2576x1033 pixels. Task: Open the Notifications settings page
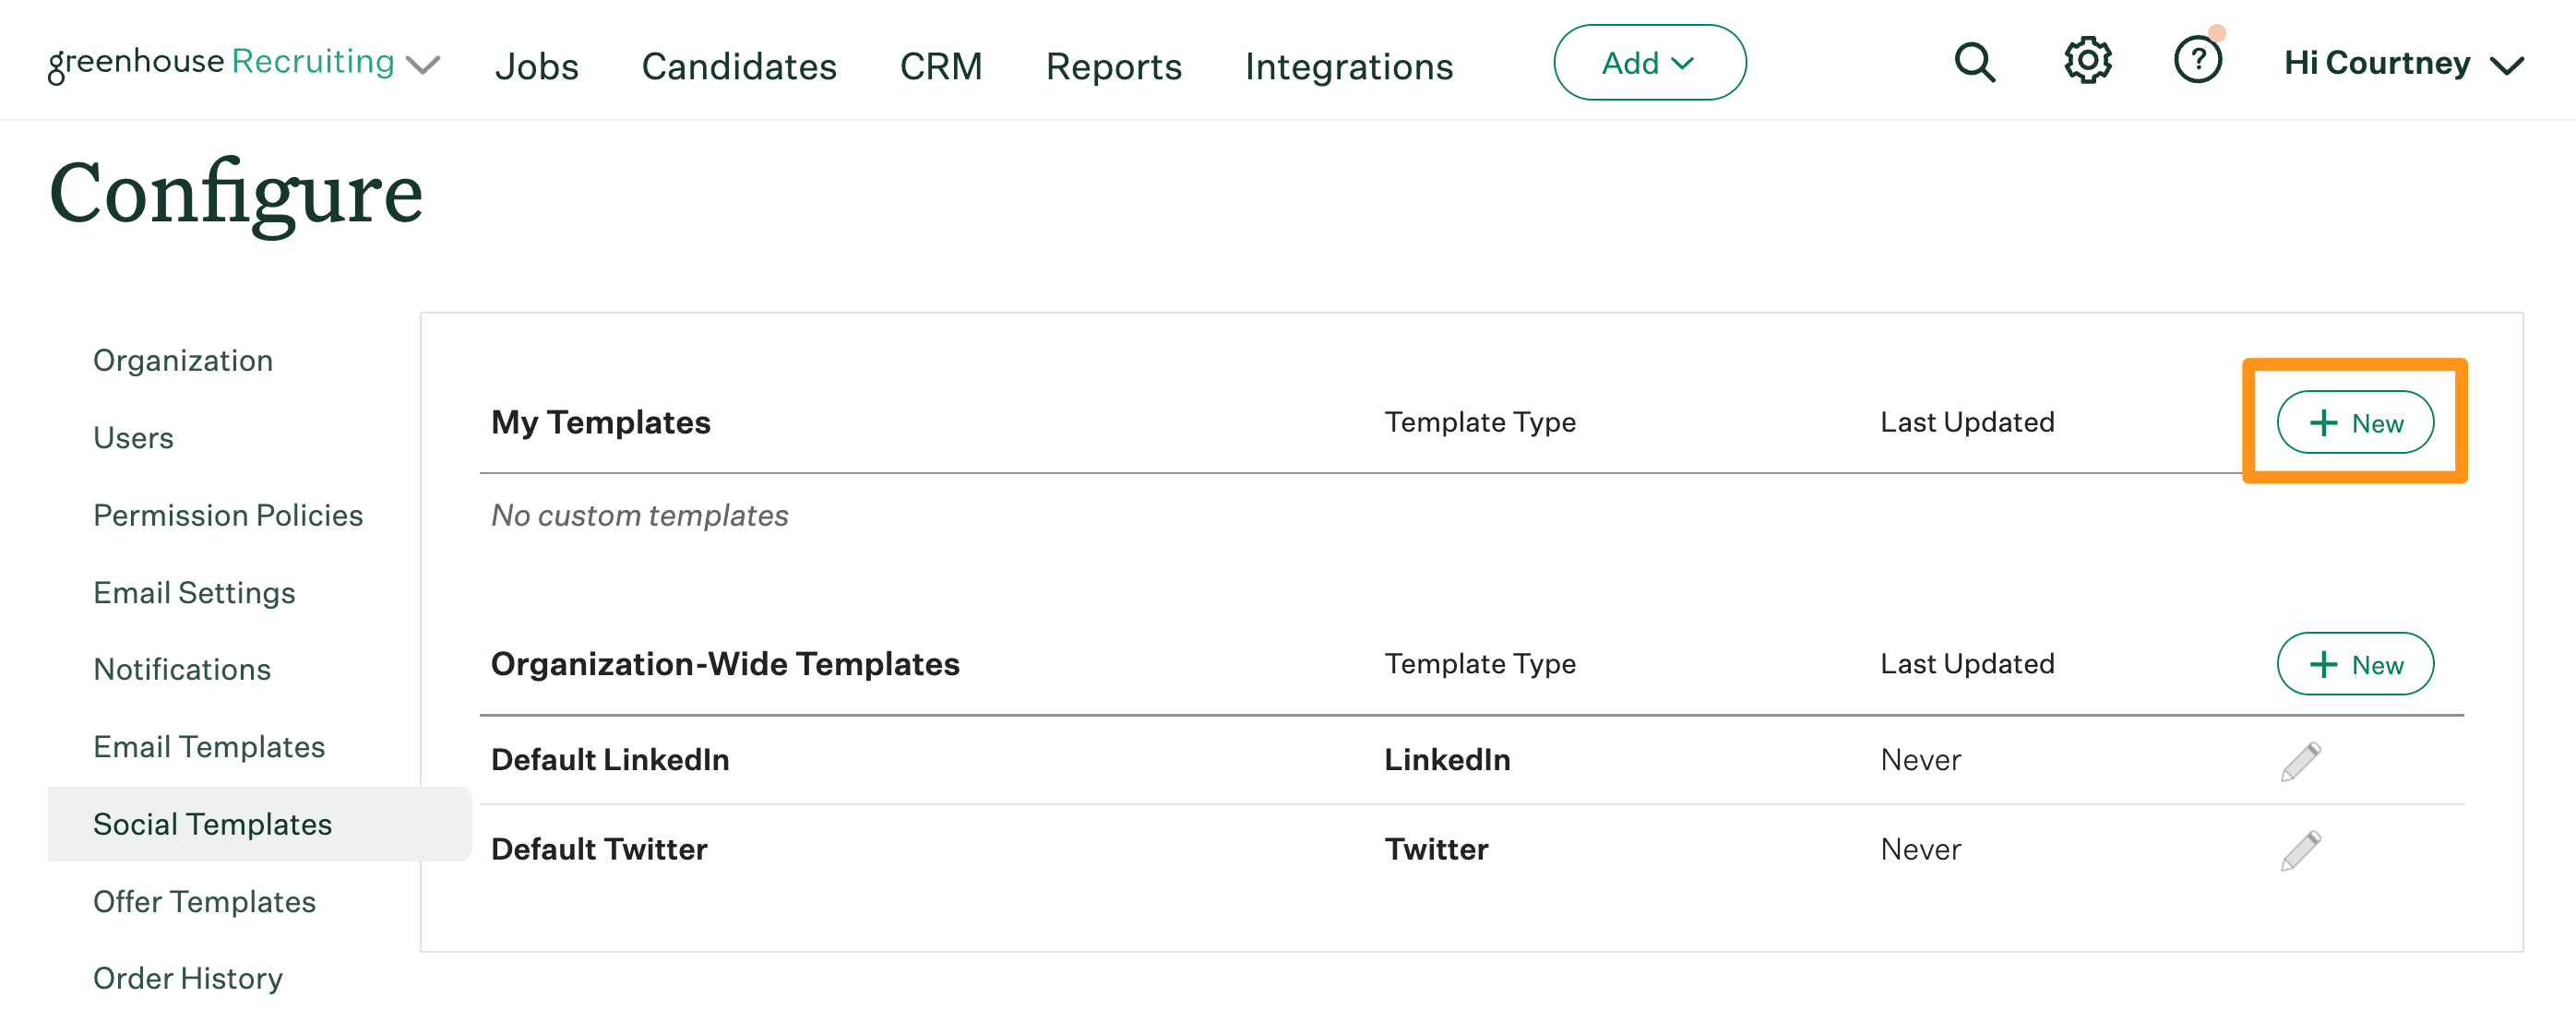181,669
